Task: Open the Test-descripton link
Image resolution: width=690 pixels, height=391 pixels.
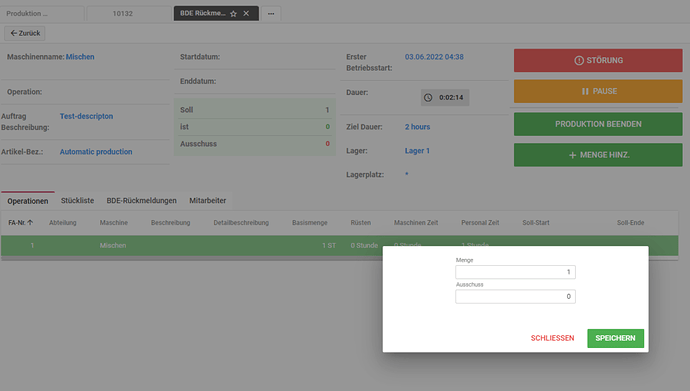Action: click(86, 116)
